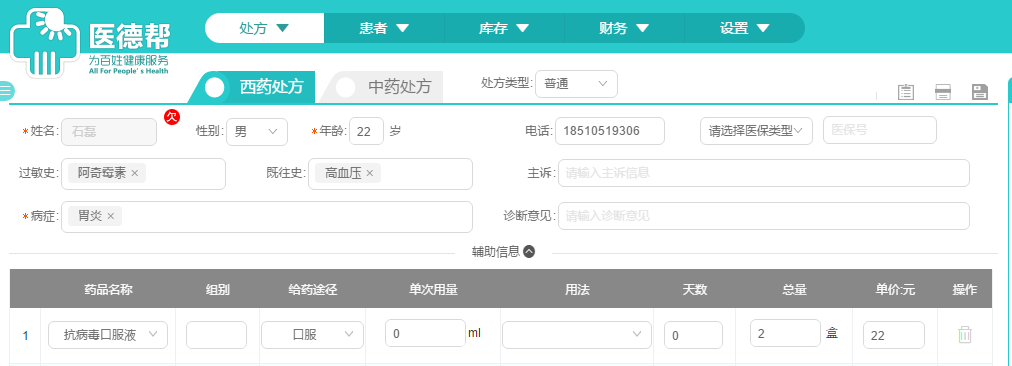The image size is (1012, 366).
Task: Open the 处方 menu
Action: (x=264, y=28)
